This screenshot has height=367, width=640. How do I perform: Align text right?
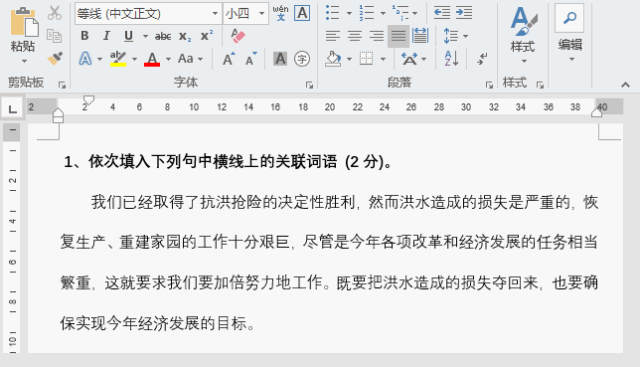click(x=377, y=36)
